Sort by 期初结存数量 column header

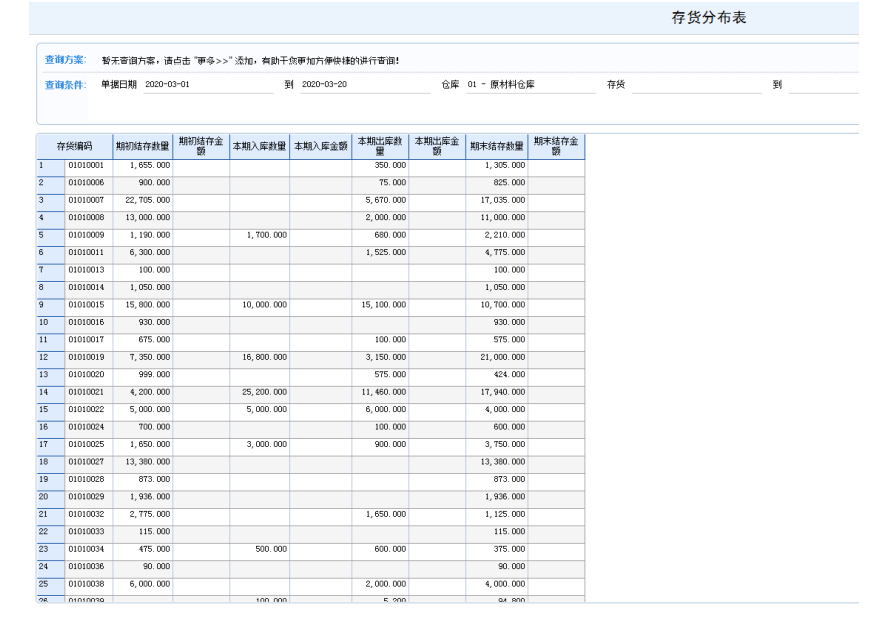[142, 146]
